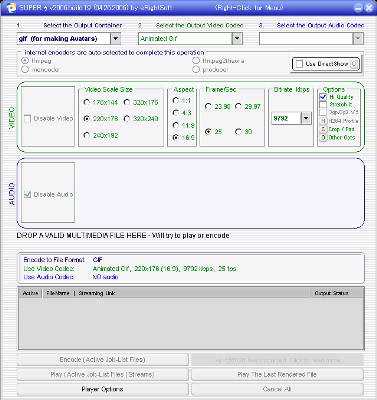This screenshot has width=377, height=400.
Task: Choose video scale size 320x176
Action: pyautogui.click(x=127, y=102)
